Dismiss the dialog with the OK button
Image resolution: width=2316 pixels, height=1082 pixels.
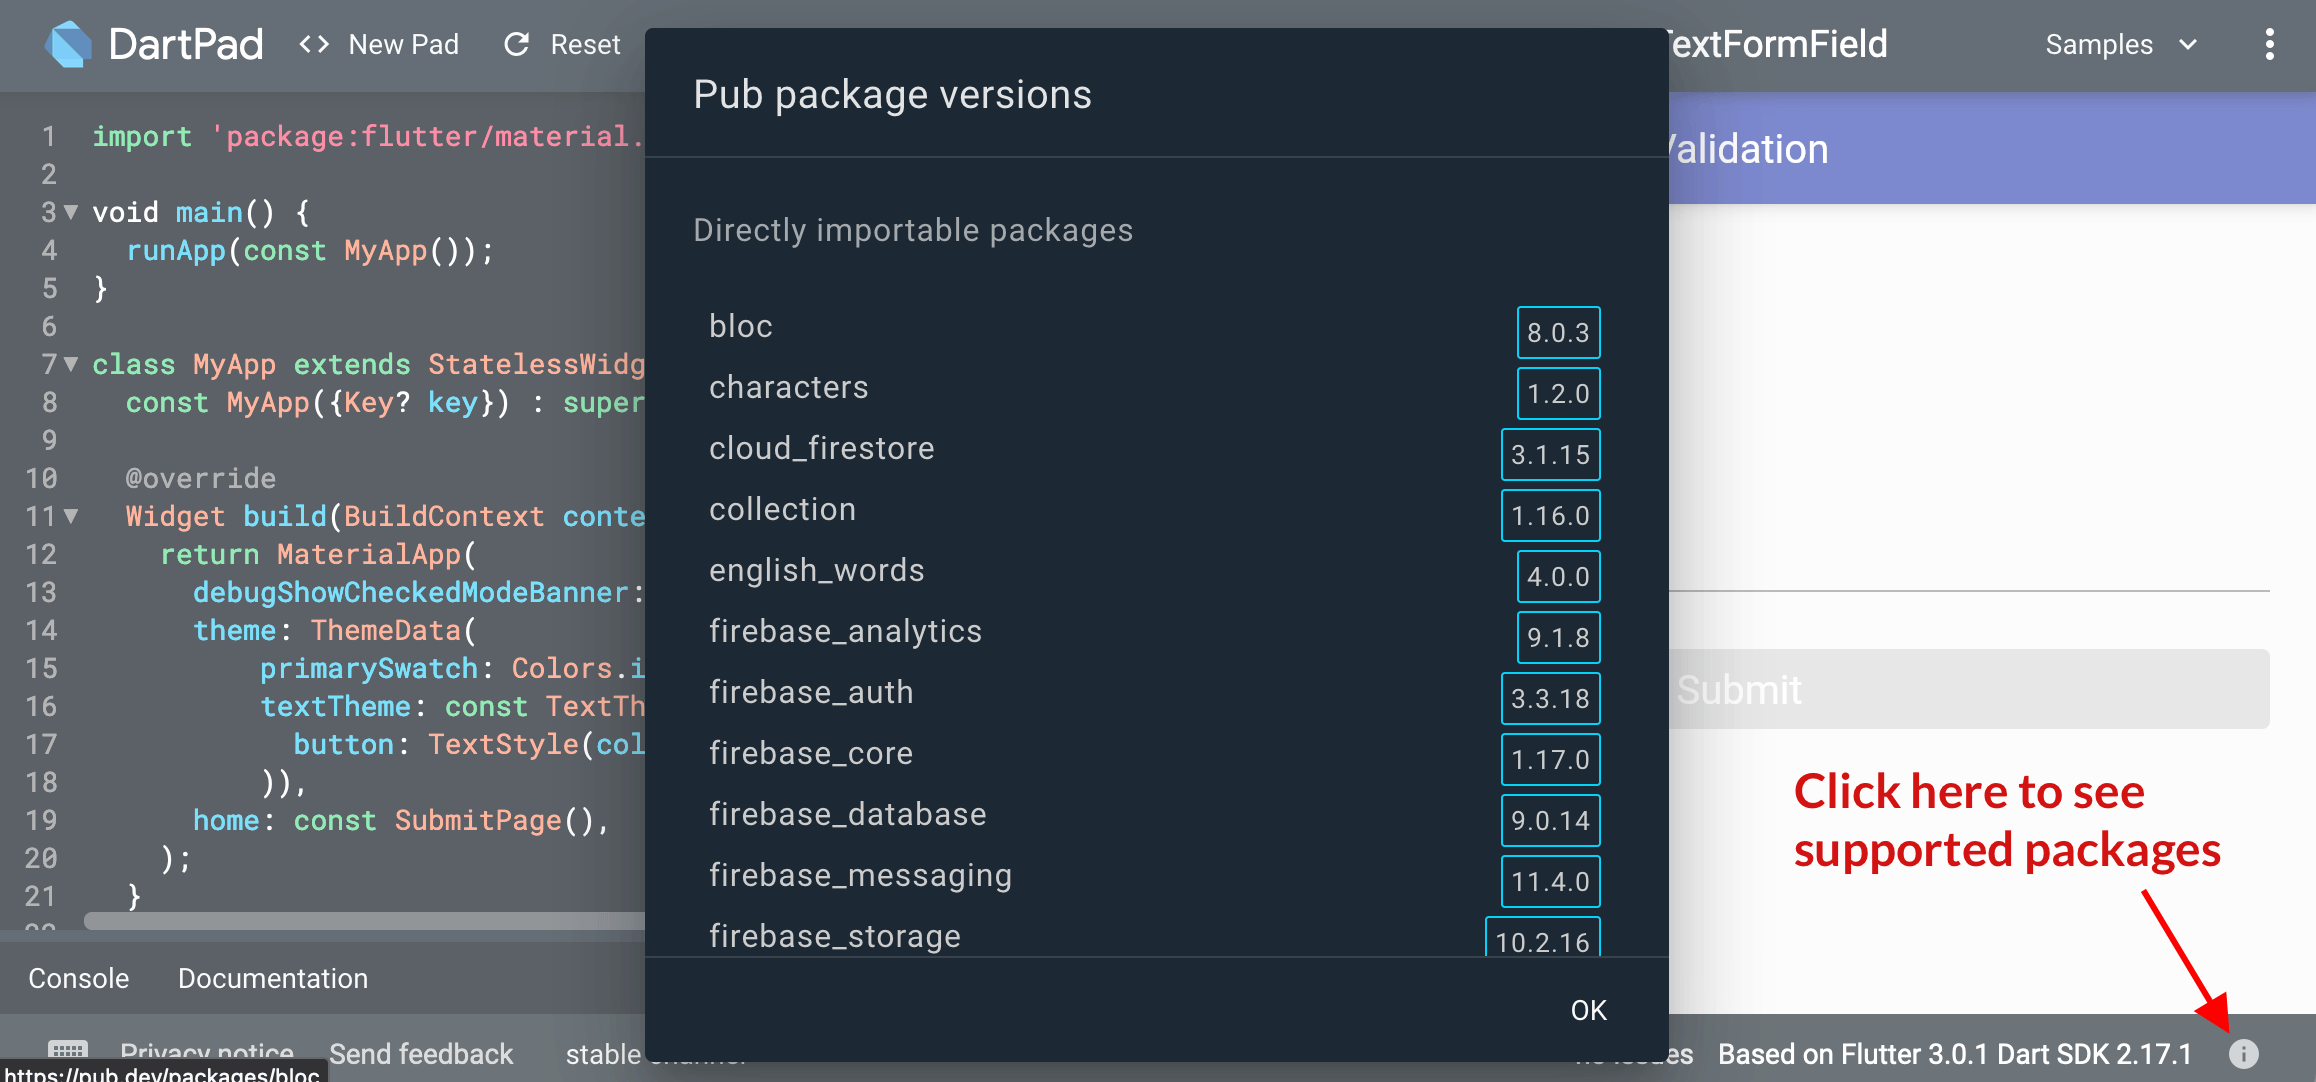[1588, 1010]
